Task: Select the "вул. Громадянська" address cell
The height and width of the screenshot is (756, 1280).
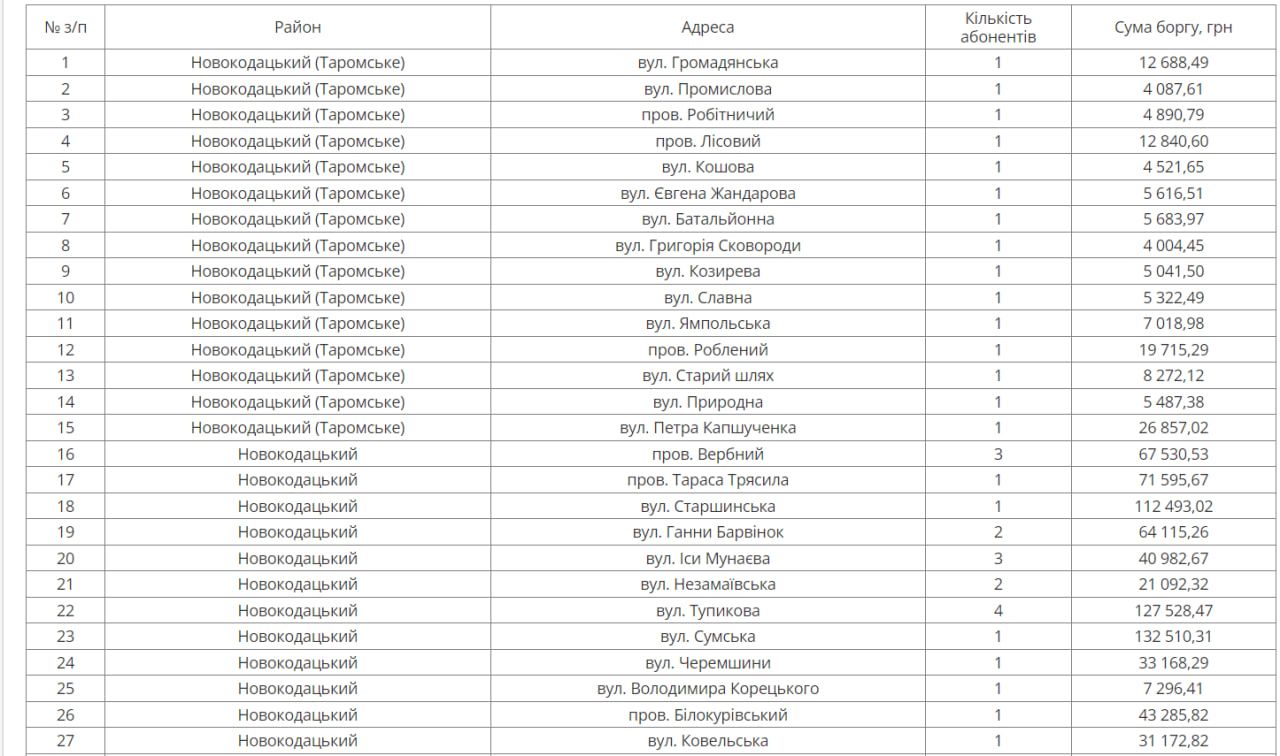Action: [707, 63]
